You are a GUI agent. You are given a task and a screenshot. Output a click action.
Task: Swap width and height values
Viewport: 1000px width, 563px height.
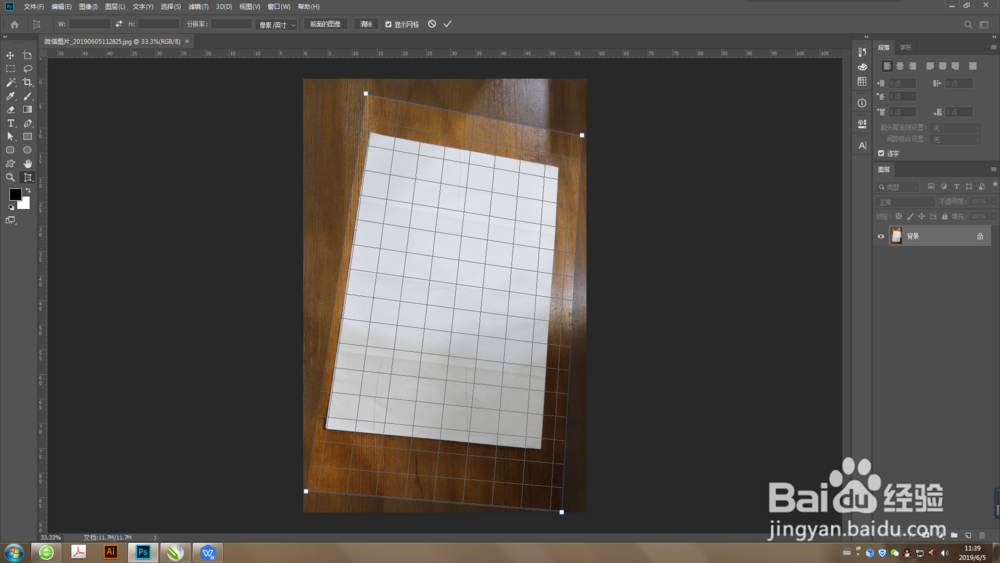pos(119,24)
